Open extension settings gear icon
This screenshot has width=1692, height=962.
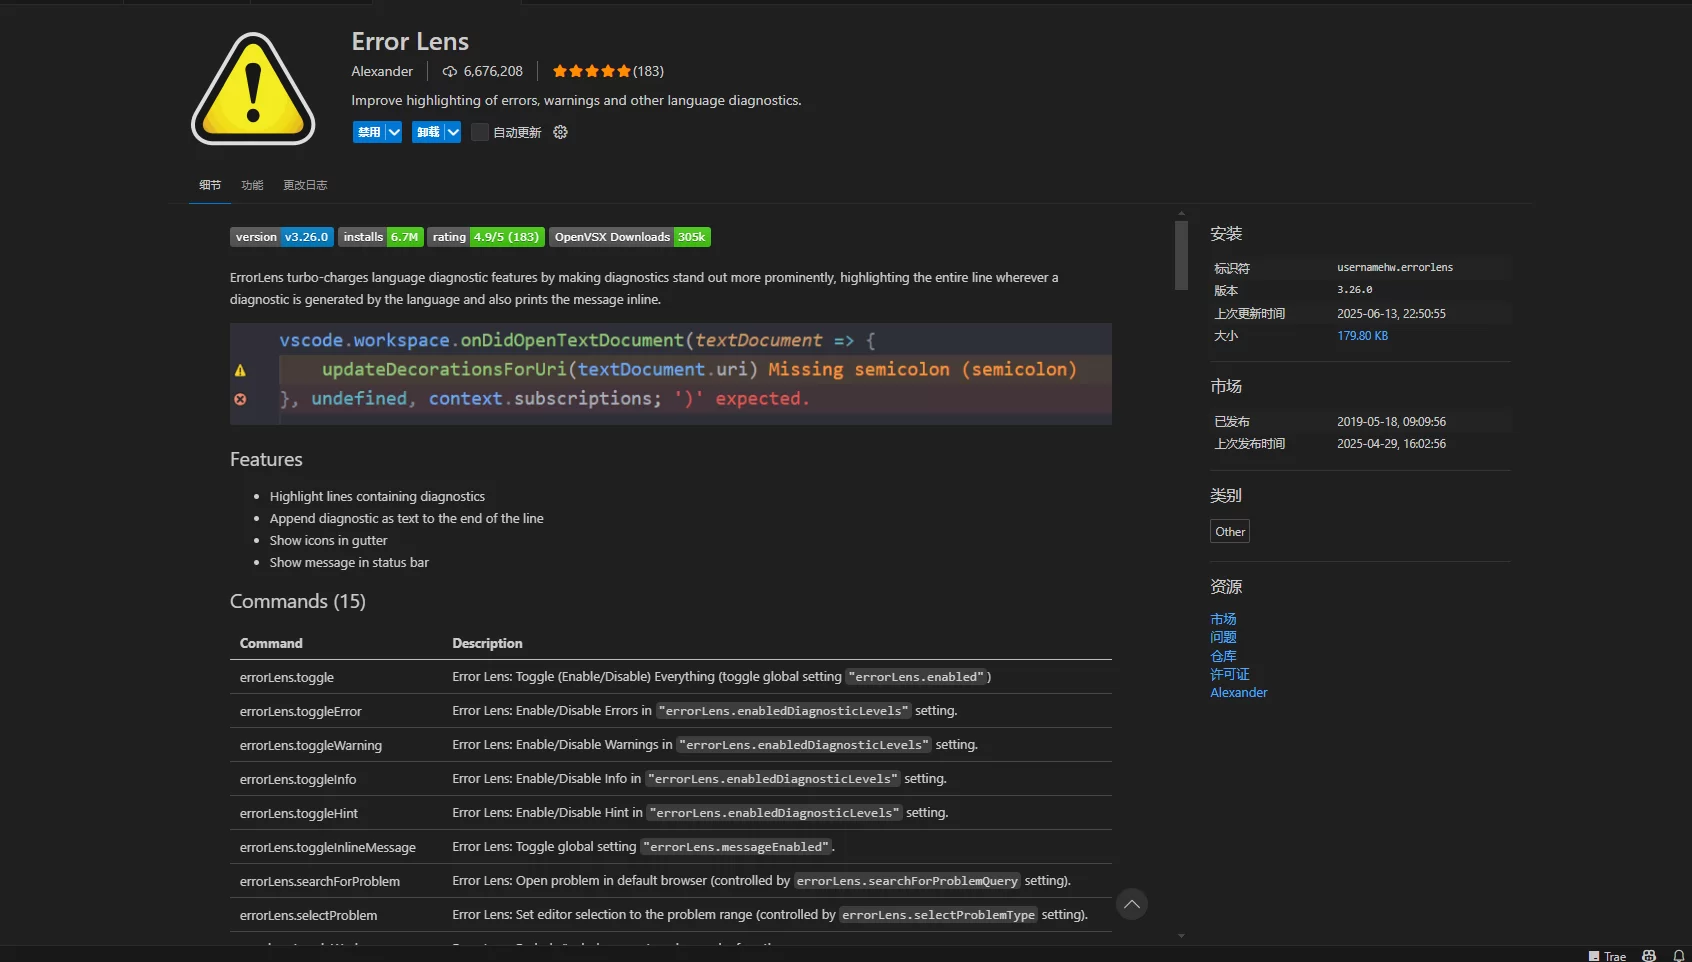(561, 132)
